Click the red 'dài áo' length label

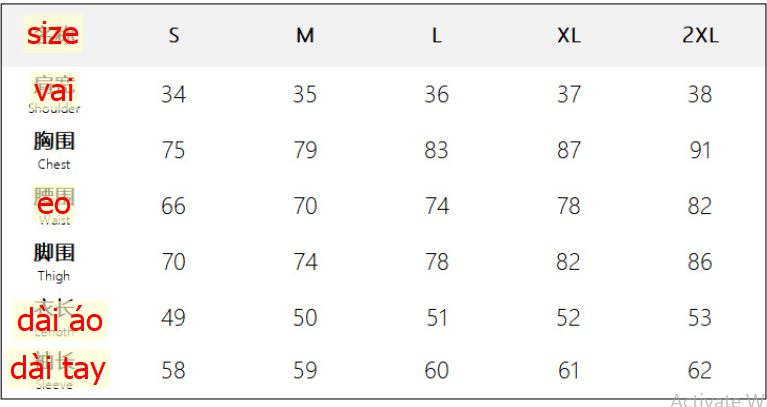(60, 320)
